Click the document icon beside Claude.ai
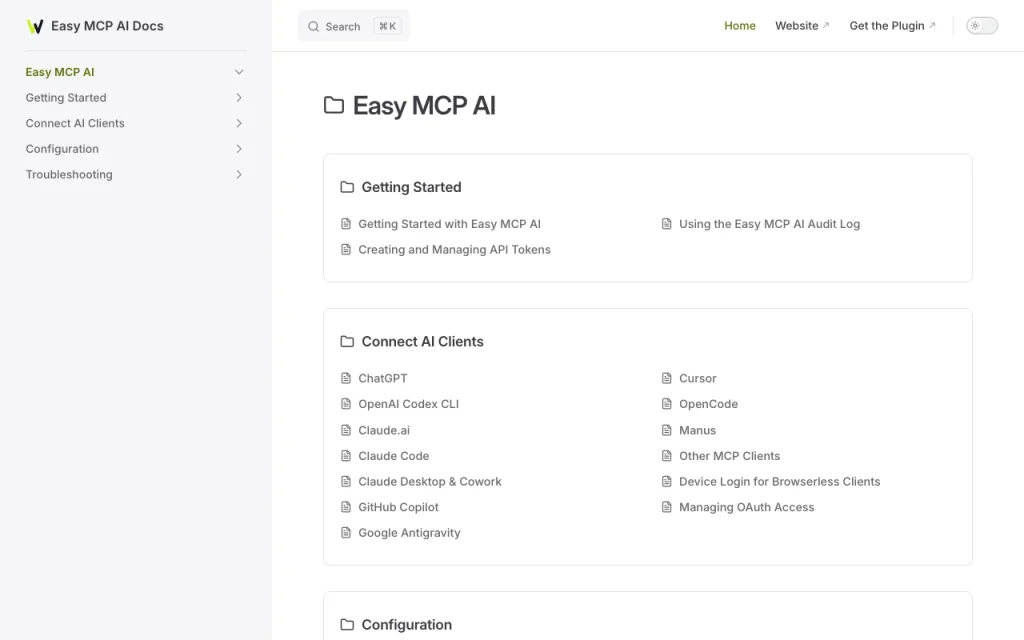1024x640 pixels. pos(346,430)
